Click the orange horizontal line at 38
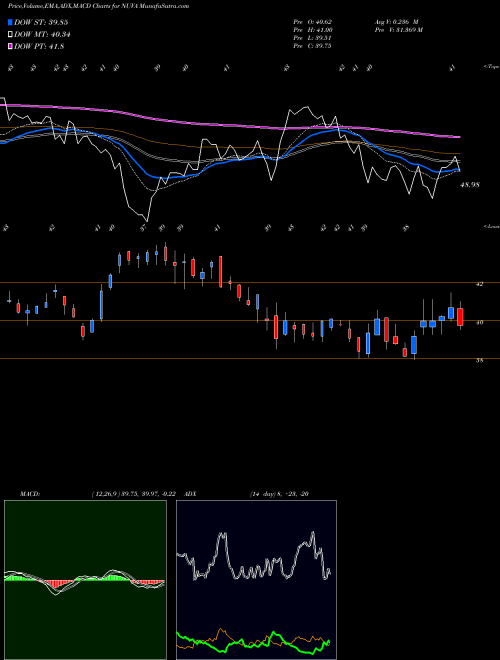This screenshot has width=500, height=660. pos(250,359)
